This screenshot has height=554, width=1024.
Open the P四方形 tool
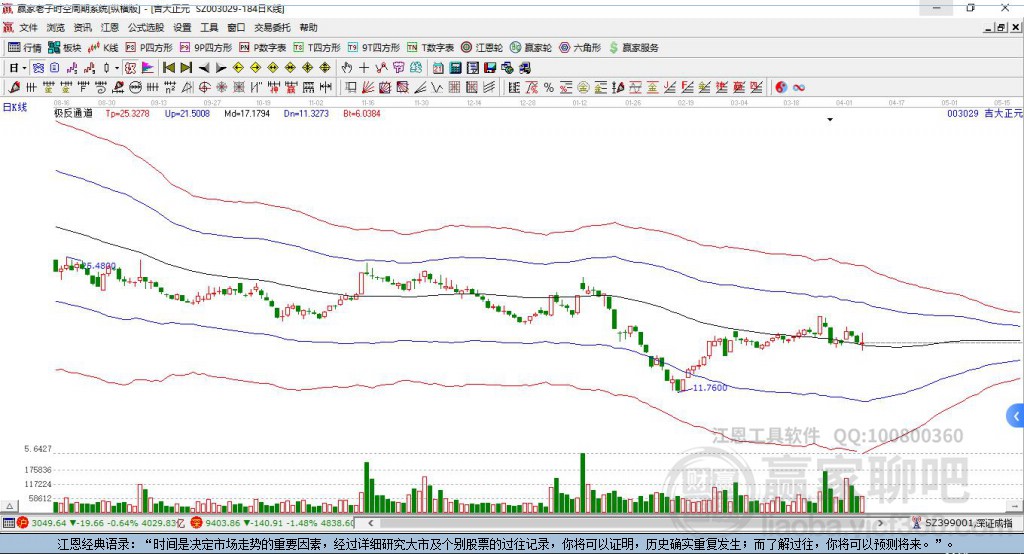click(149, 48)
